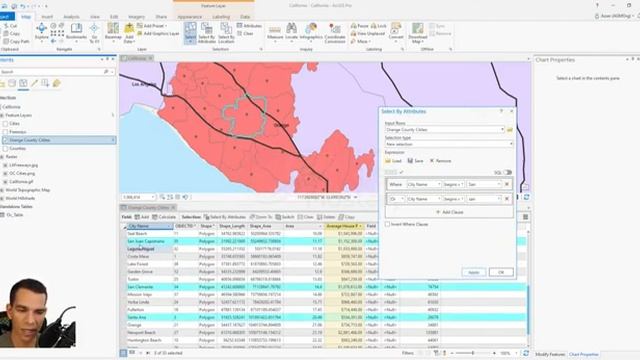Viewport: 640px width, 360px height.
Task: Open the Imagery ribbon tab
Action: point(137,17)
